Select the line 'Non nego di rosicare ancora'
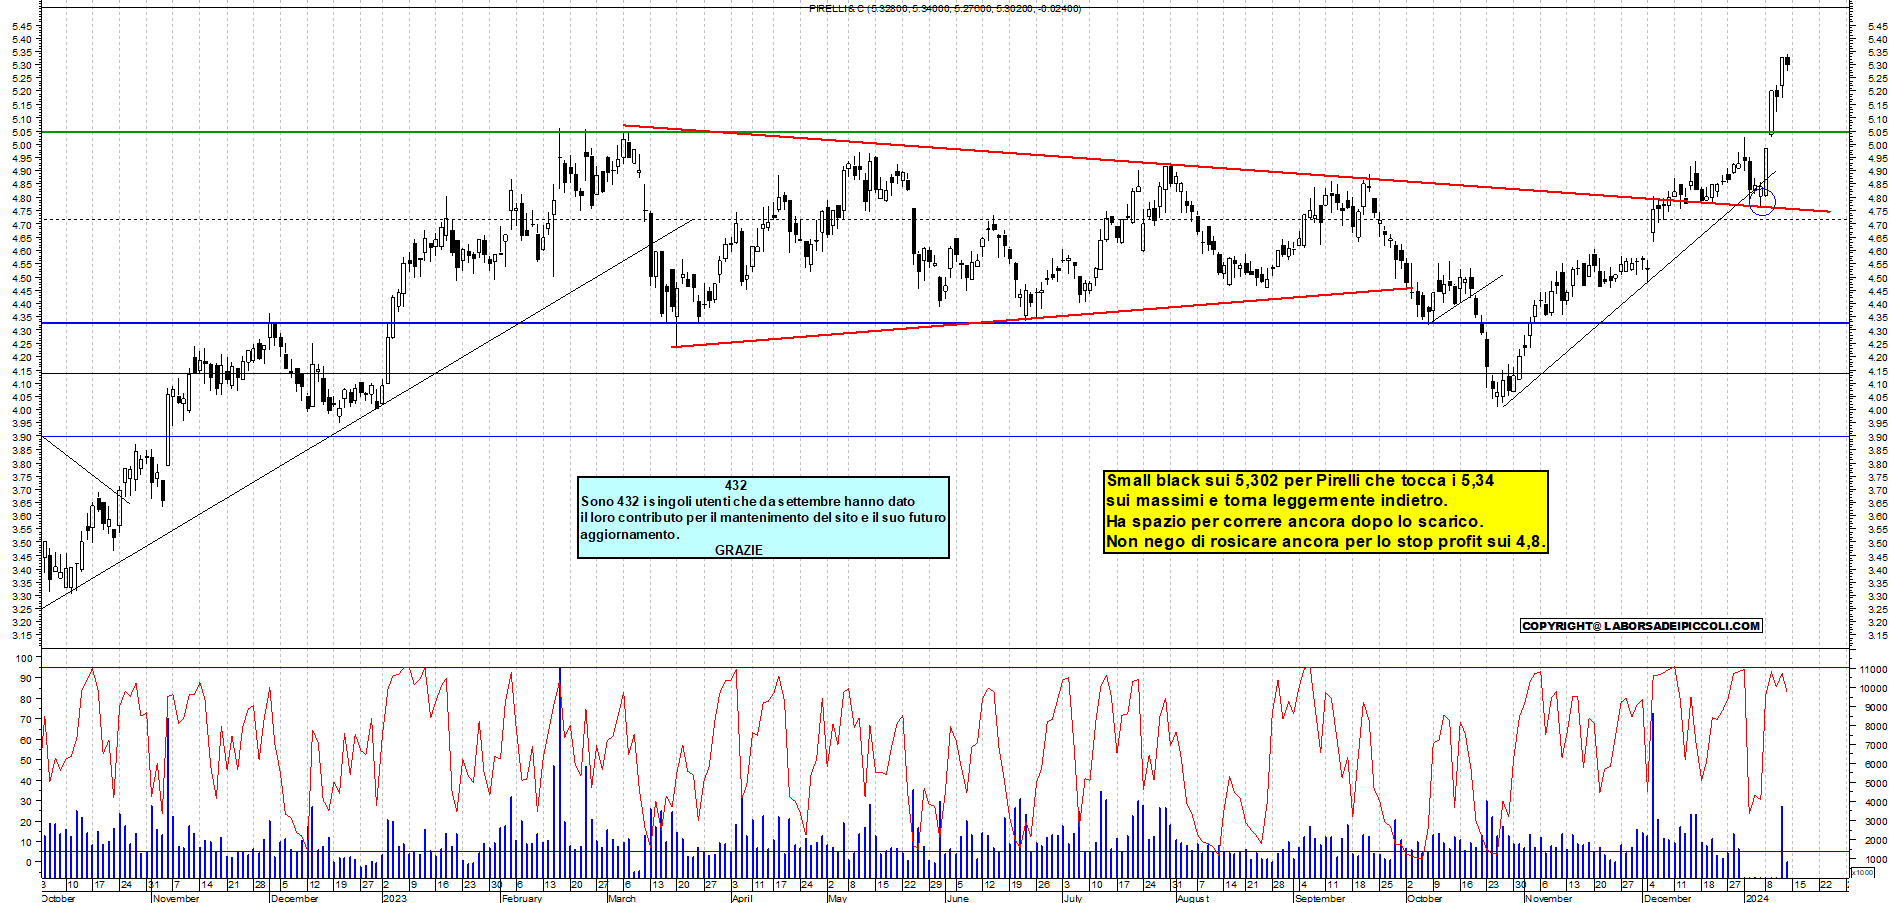Screen dimensions: 1890x903 coord(1326,542)
